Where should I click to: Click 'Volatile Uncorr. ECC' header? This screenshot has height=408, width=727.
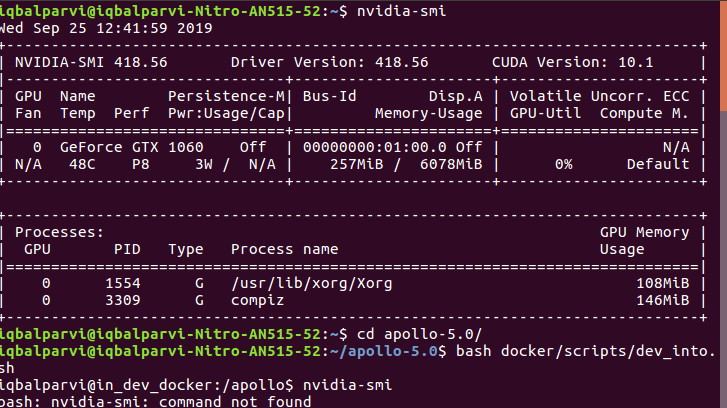(599, 96)
